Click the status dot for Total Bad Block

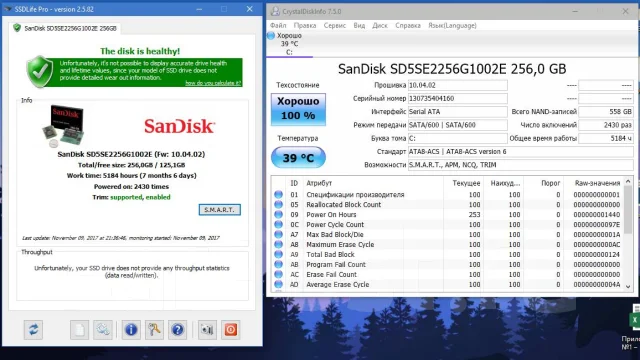(x=278, y=254)
